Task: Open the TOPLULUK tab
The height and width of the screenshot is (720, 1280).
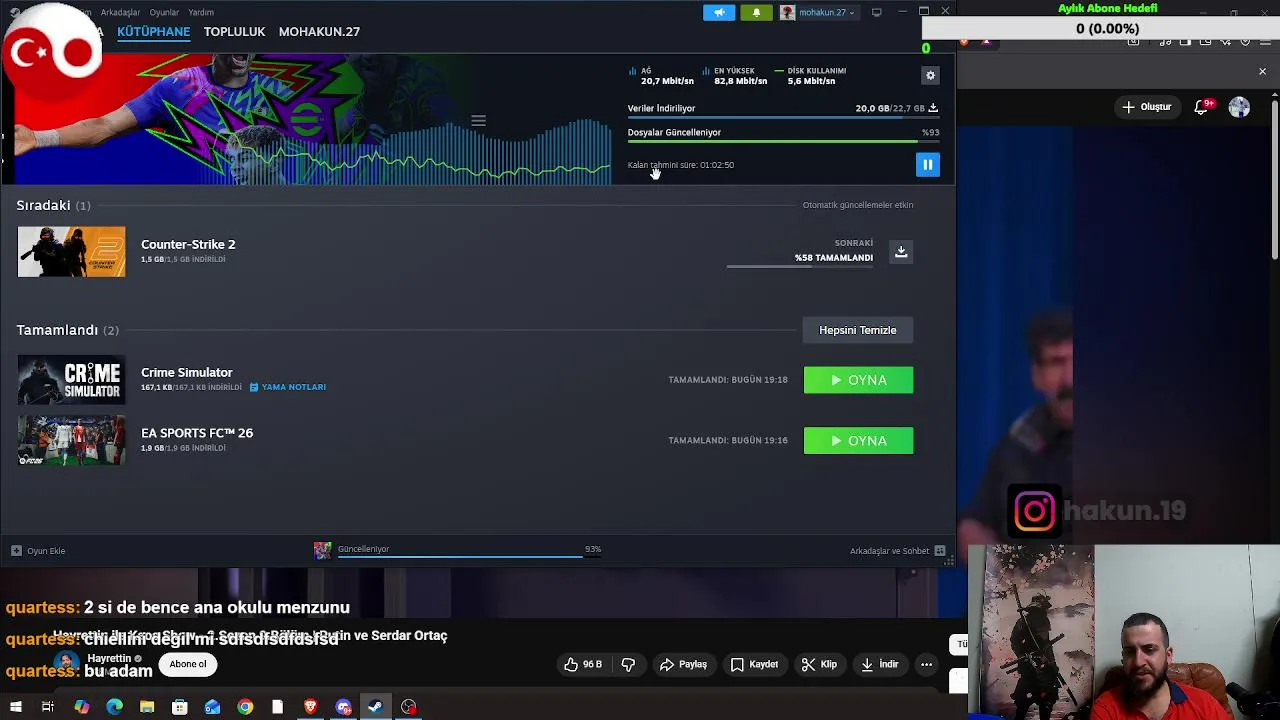Action: [x=234, y=31]
